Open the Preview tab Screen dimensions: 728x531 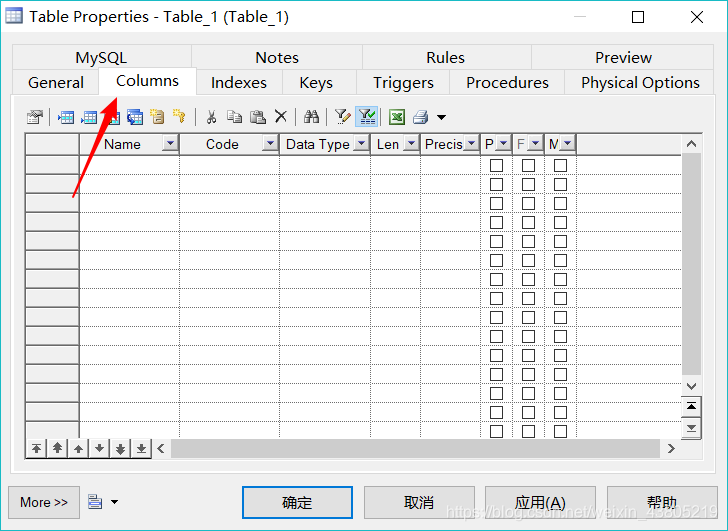pyautogui.click(x=623, y=58)
